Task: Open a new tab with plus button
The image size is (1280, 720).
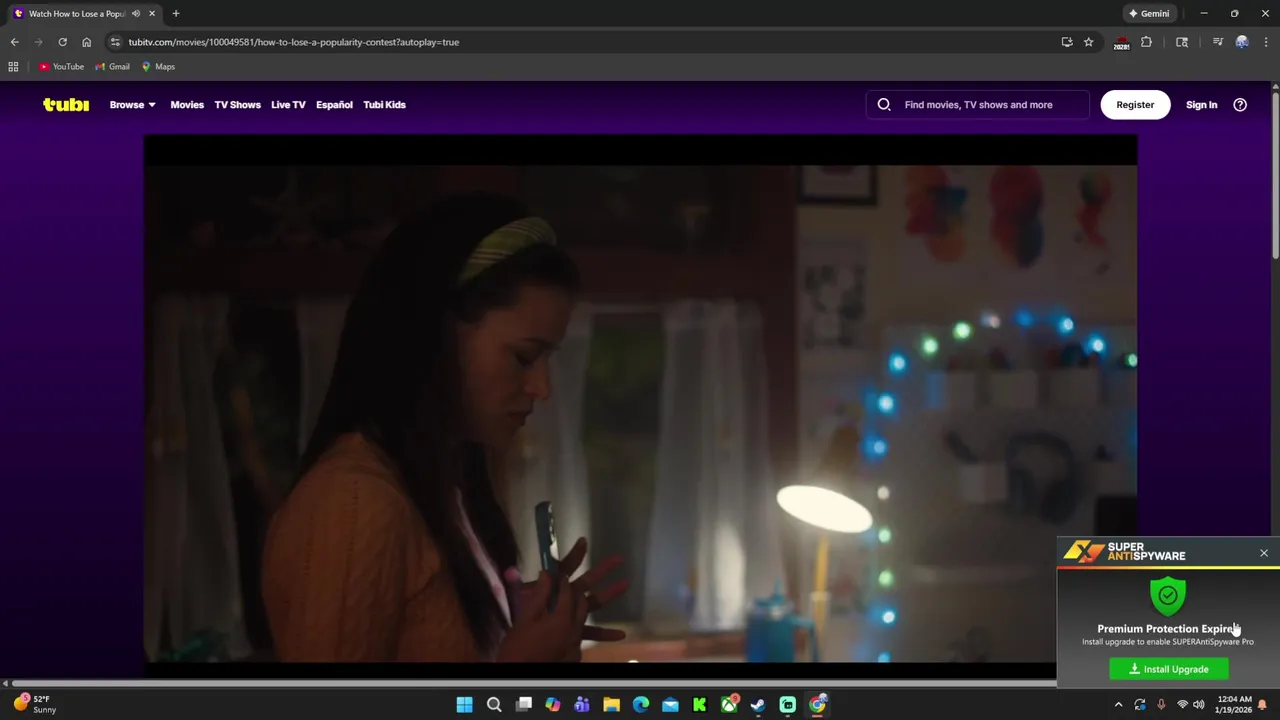Action: tap(176, 14)
